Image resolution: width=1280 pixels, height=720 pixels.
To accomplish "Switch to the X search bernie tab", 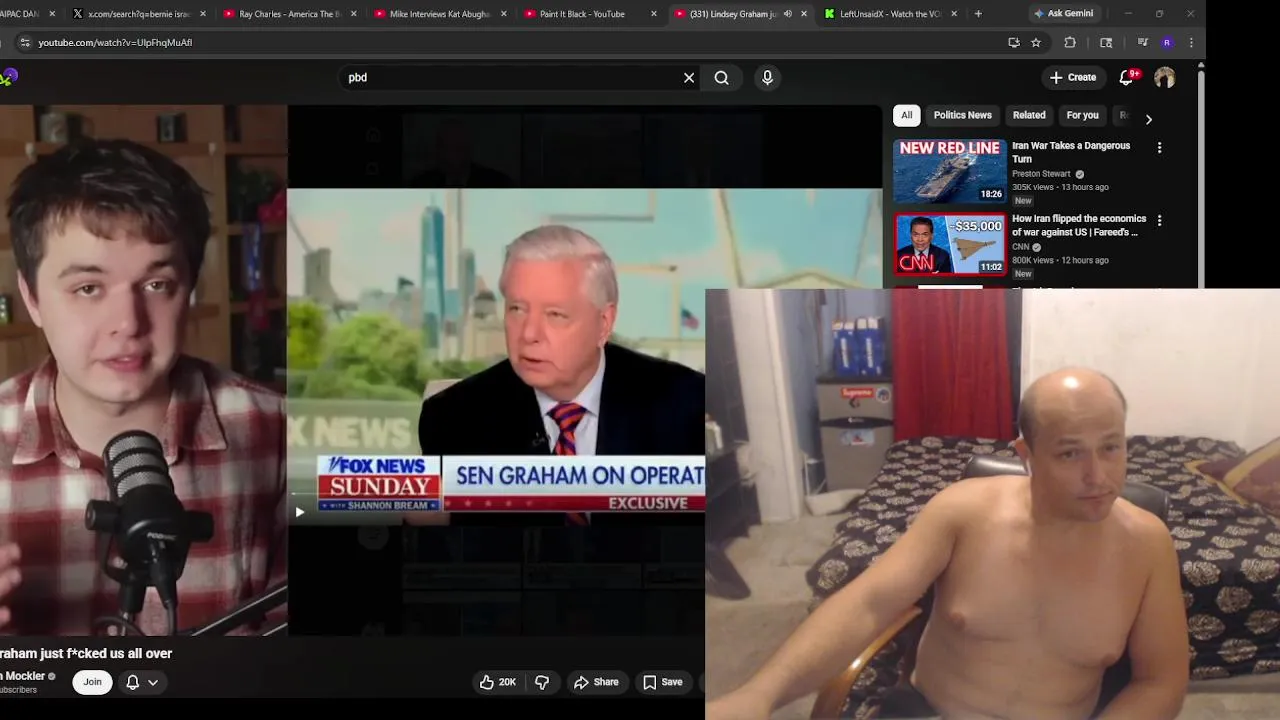I will [x=140, y=14].
